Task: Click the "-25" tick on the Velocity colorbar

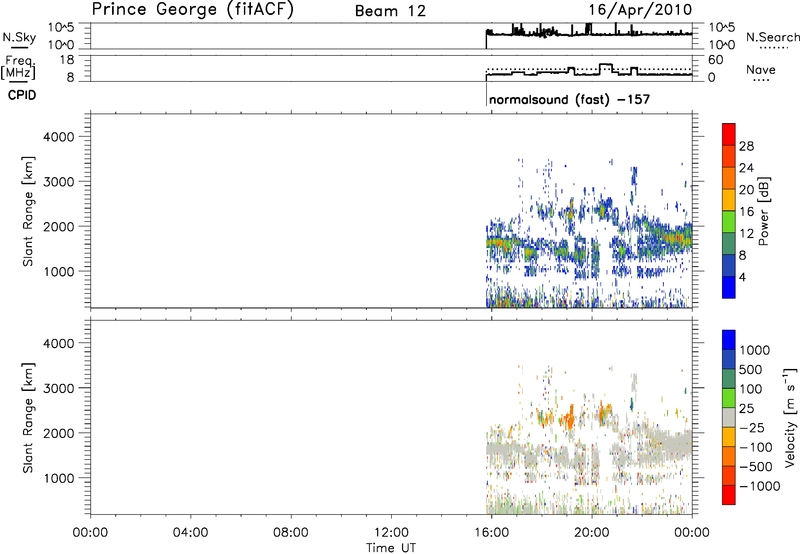Action: (752, 427)
